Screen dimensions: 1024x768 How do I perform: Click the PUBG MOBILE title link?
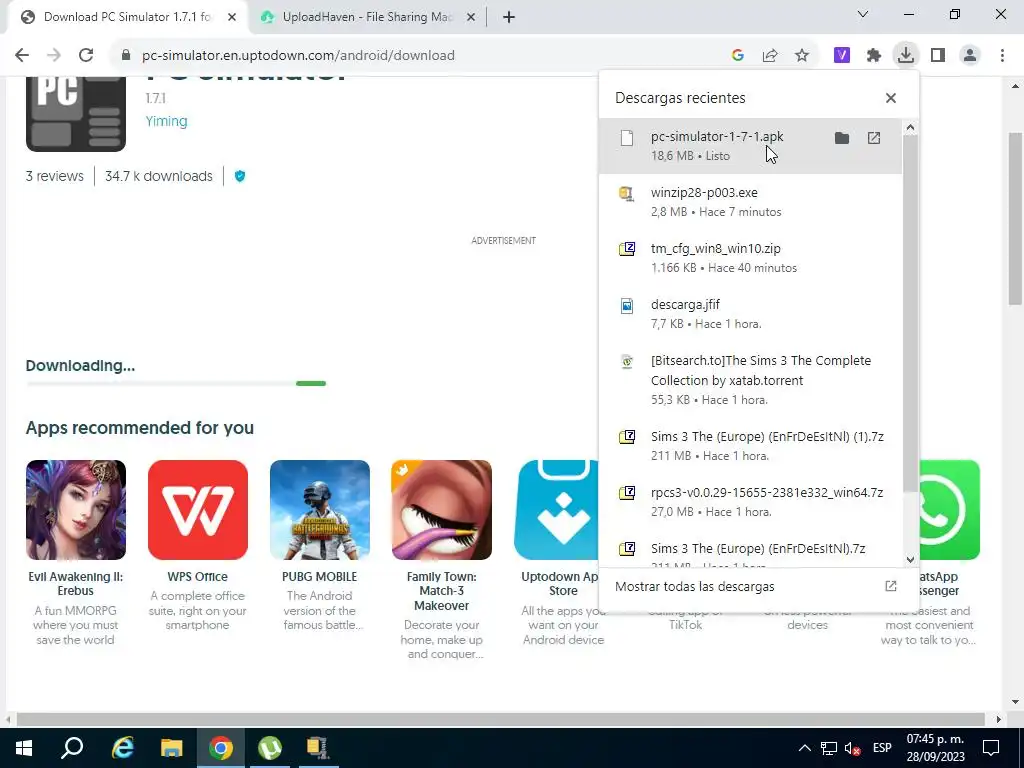point(319,577)
